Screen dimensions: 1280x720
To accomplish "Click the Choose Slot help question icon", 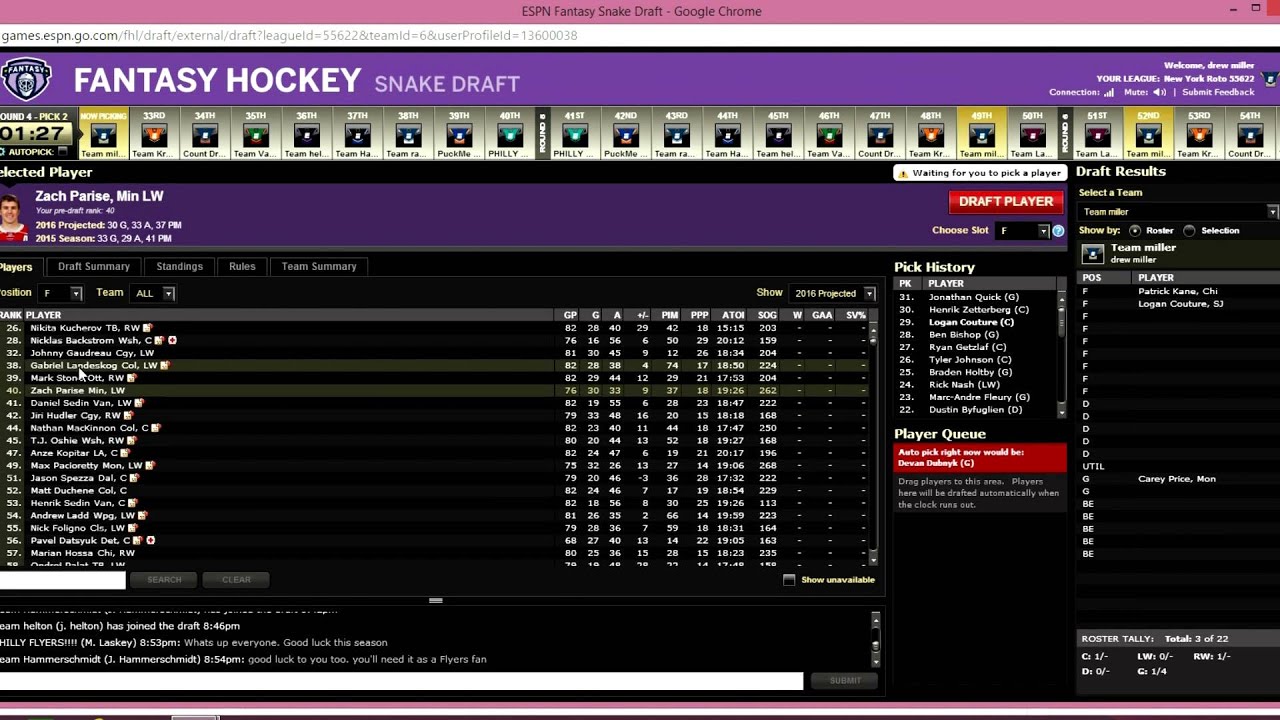I will coord(1058,231).
